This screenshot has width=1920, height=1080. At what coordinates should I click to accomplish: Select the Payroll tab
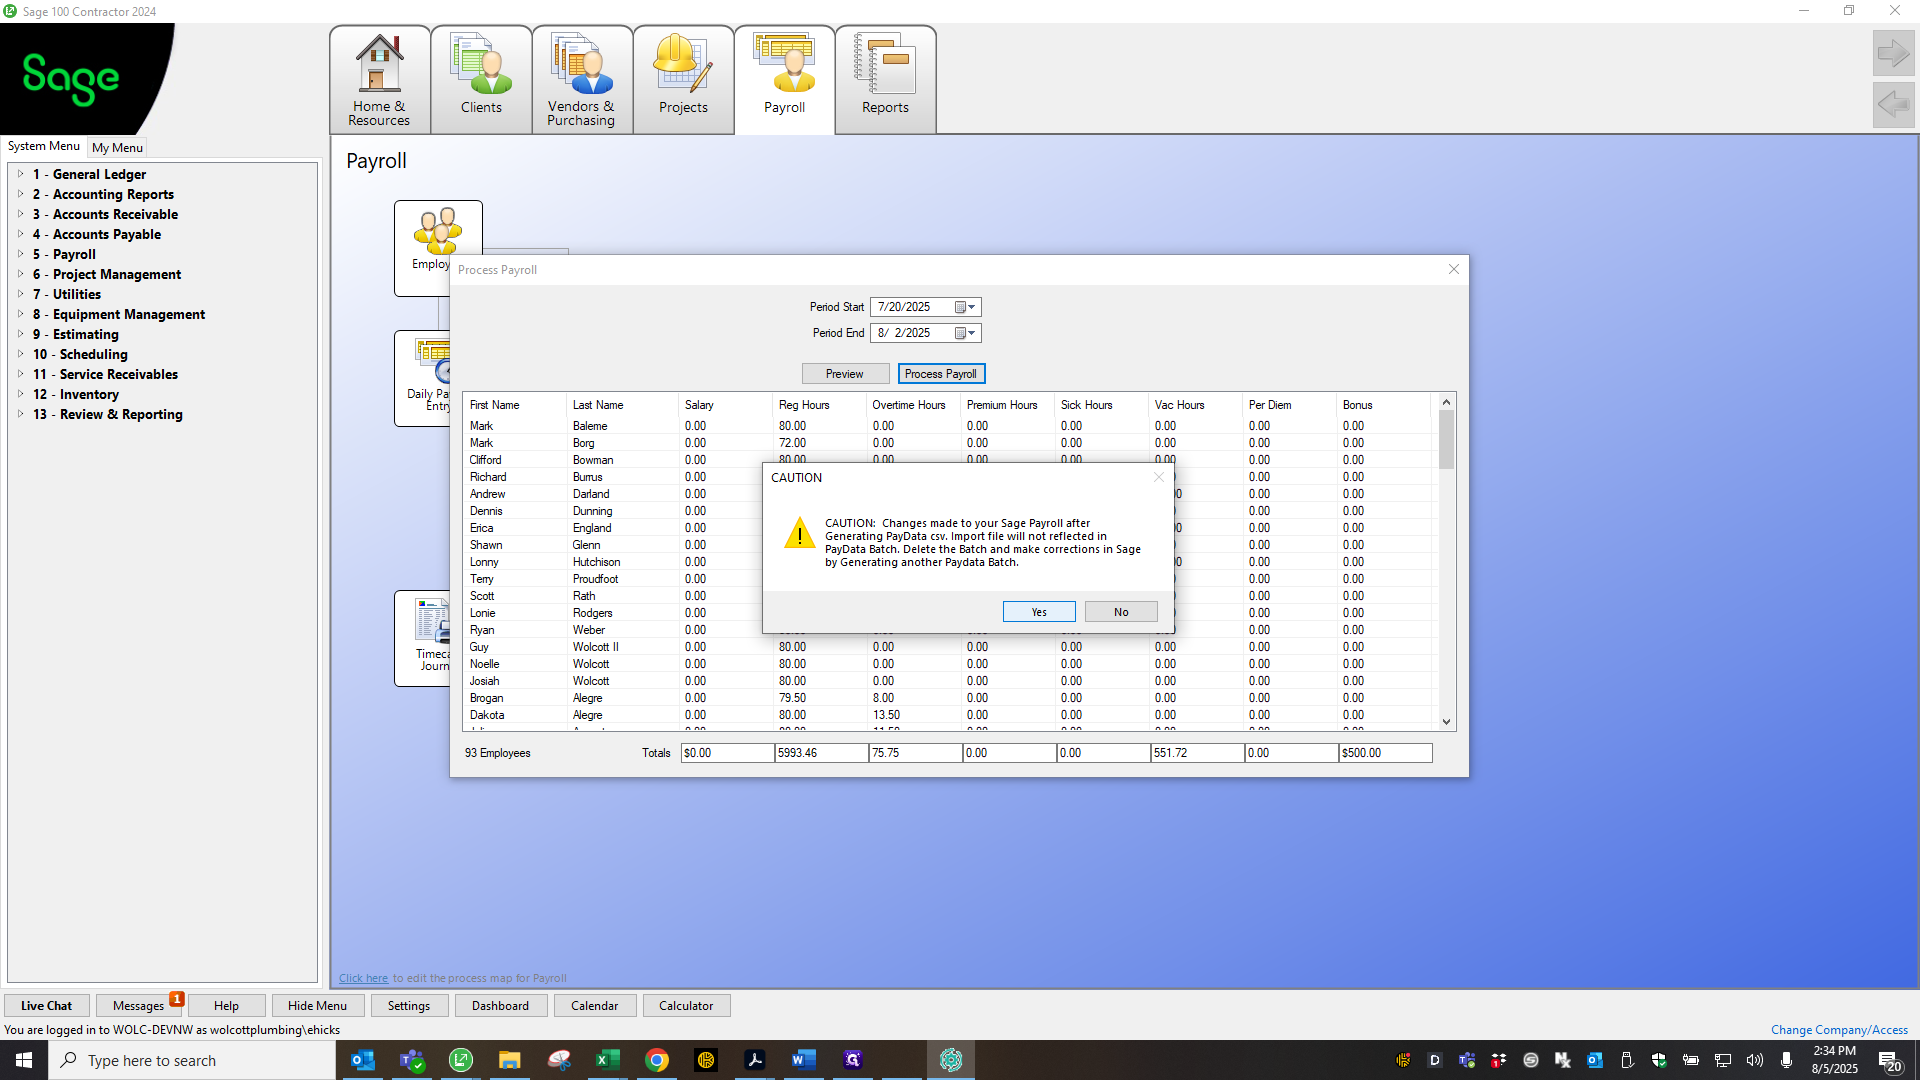[784, 80]
